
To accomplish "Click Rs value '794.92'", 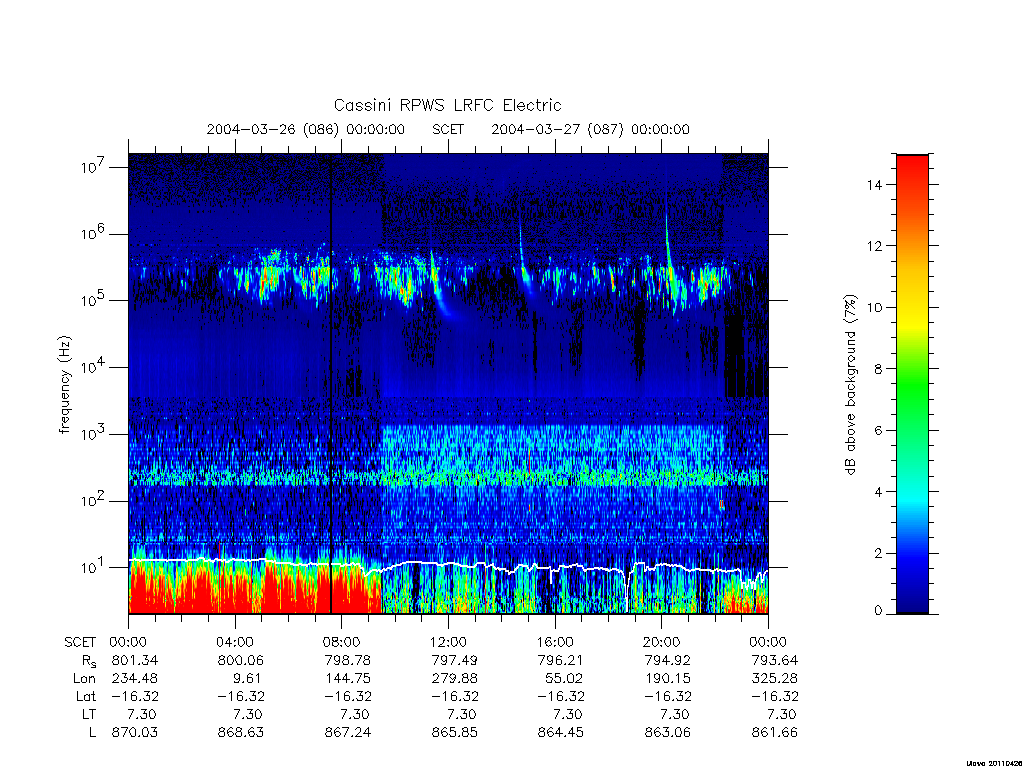I will [667, 660].
